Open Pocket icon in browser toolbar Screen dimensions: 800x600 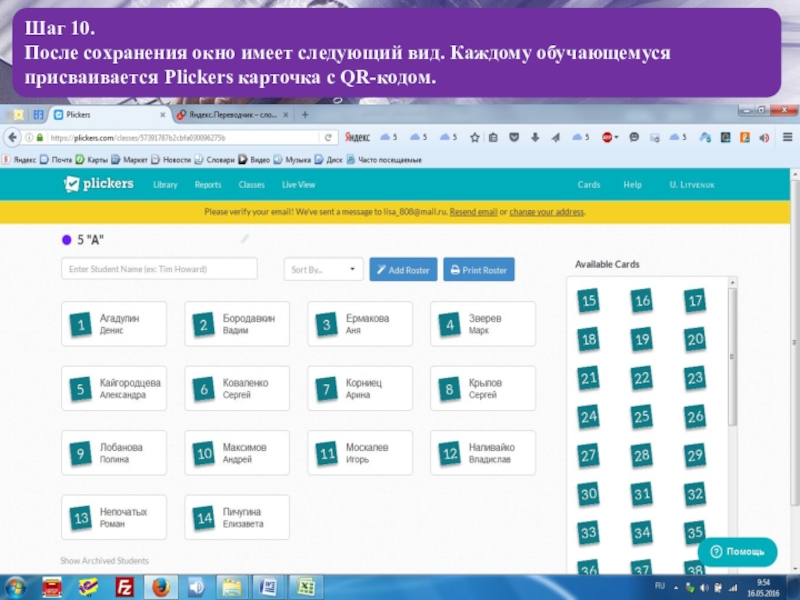pos(514,137)
